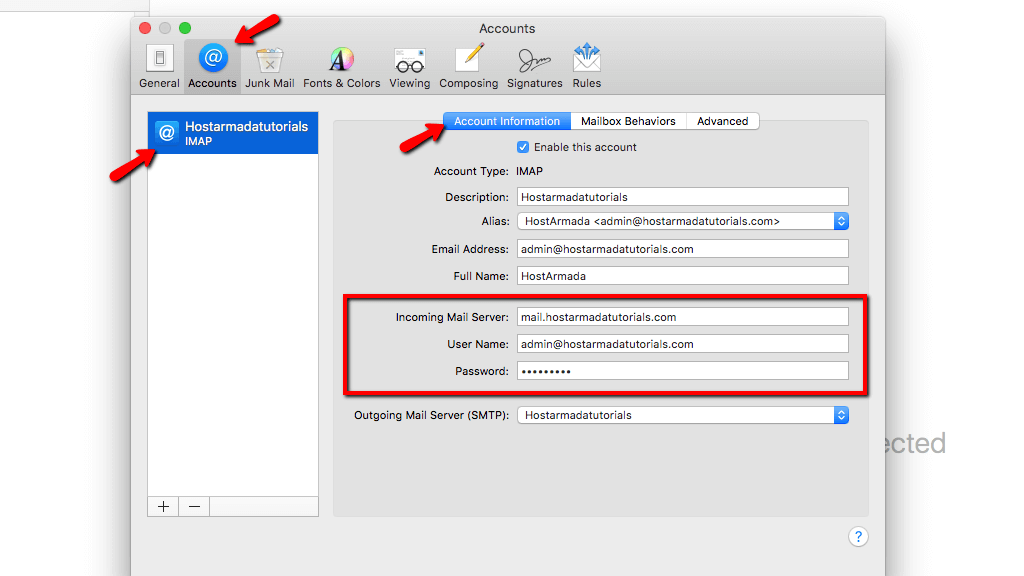Click the account type value "IMAP"
This screenshot has height=576, width=1024.
pyautogui.click(x=529, y=171)
